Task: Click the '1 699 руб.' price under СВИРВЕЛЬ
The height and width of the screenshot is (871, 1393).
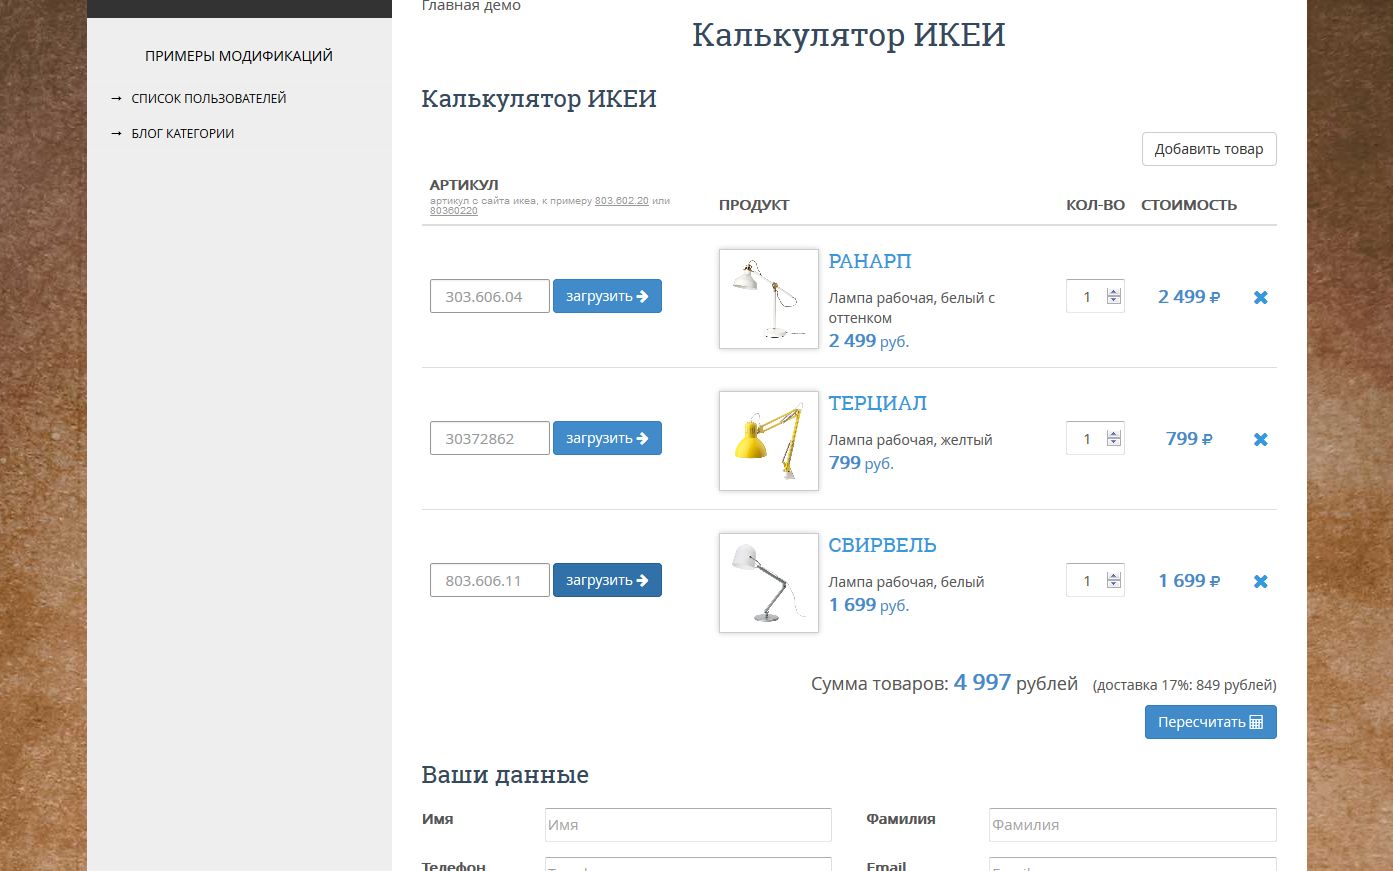Action: click(868, 605)
